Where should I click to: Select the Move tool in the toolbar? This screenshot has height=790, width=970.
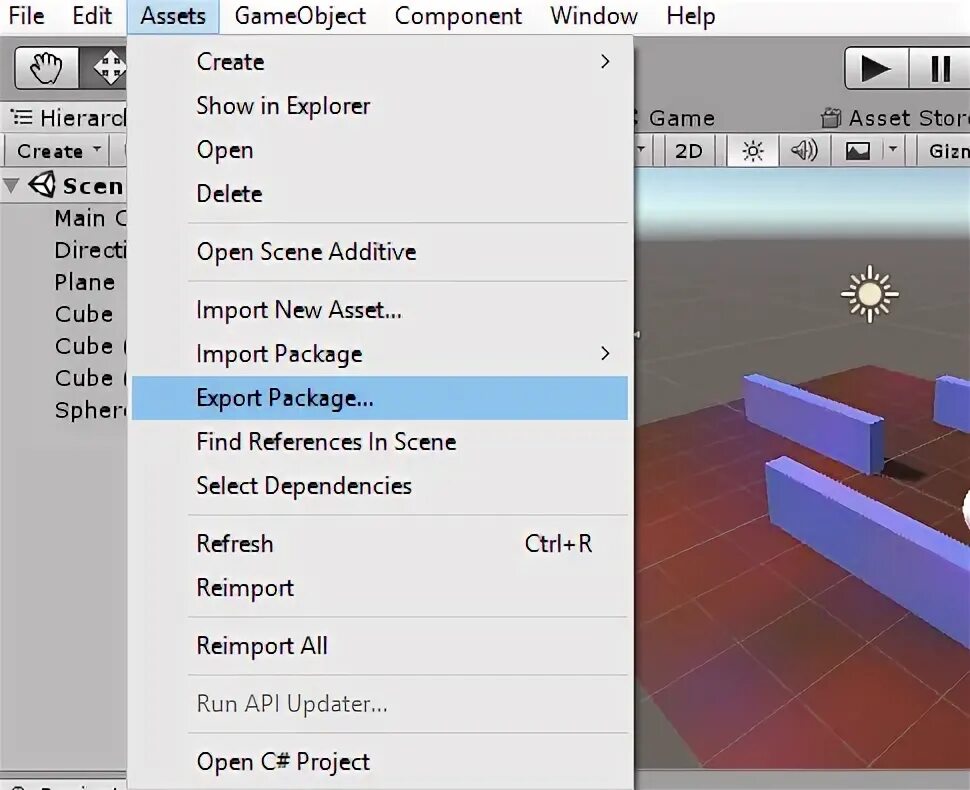pyautogui.click(x=108, y=67)
